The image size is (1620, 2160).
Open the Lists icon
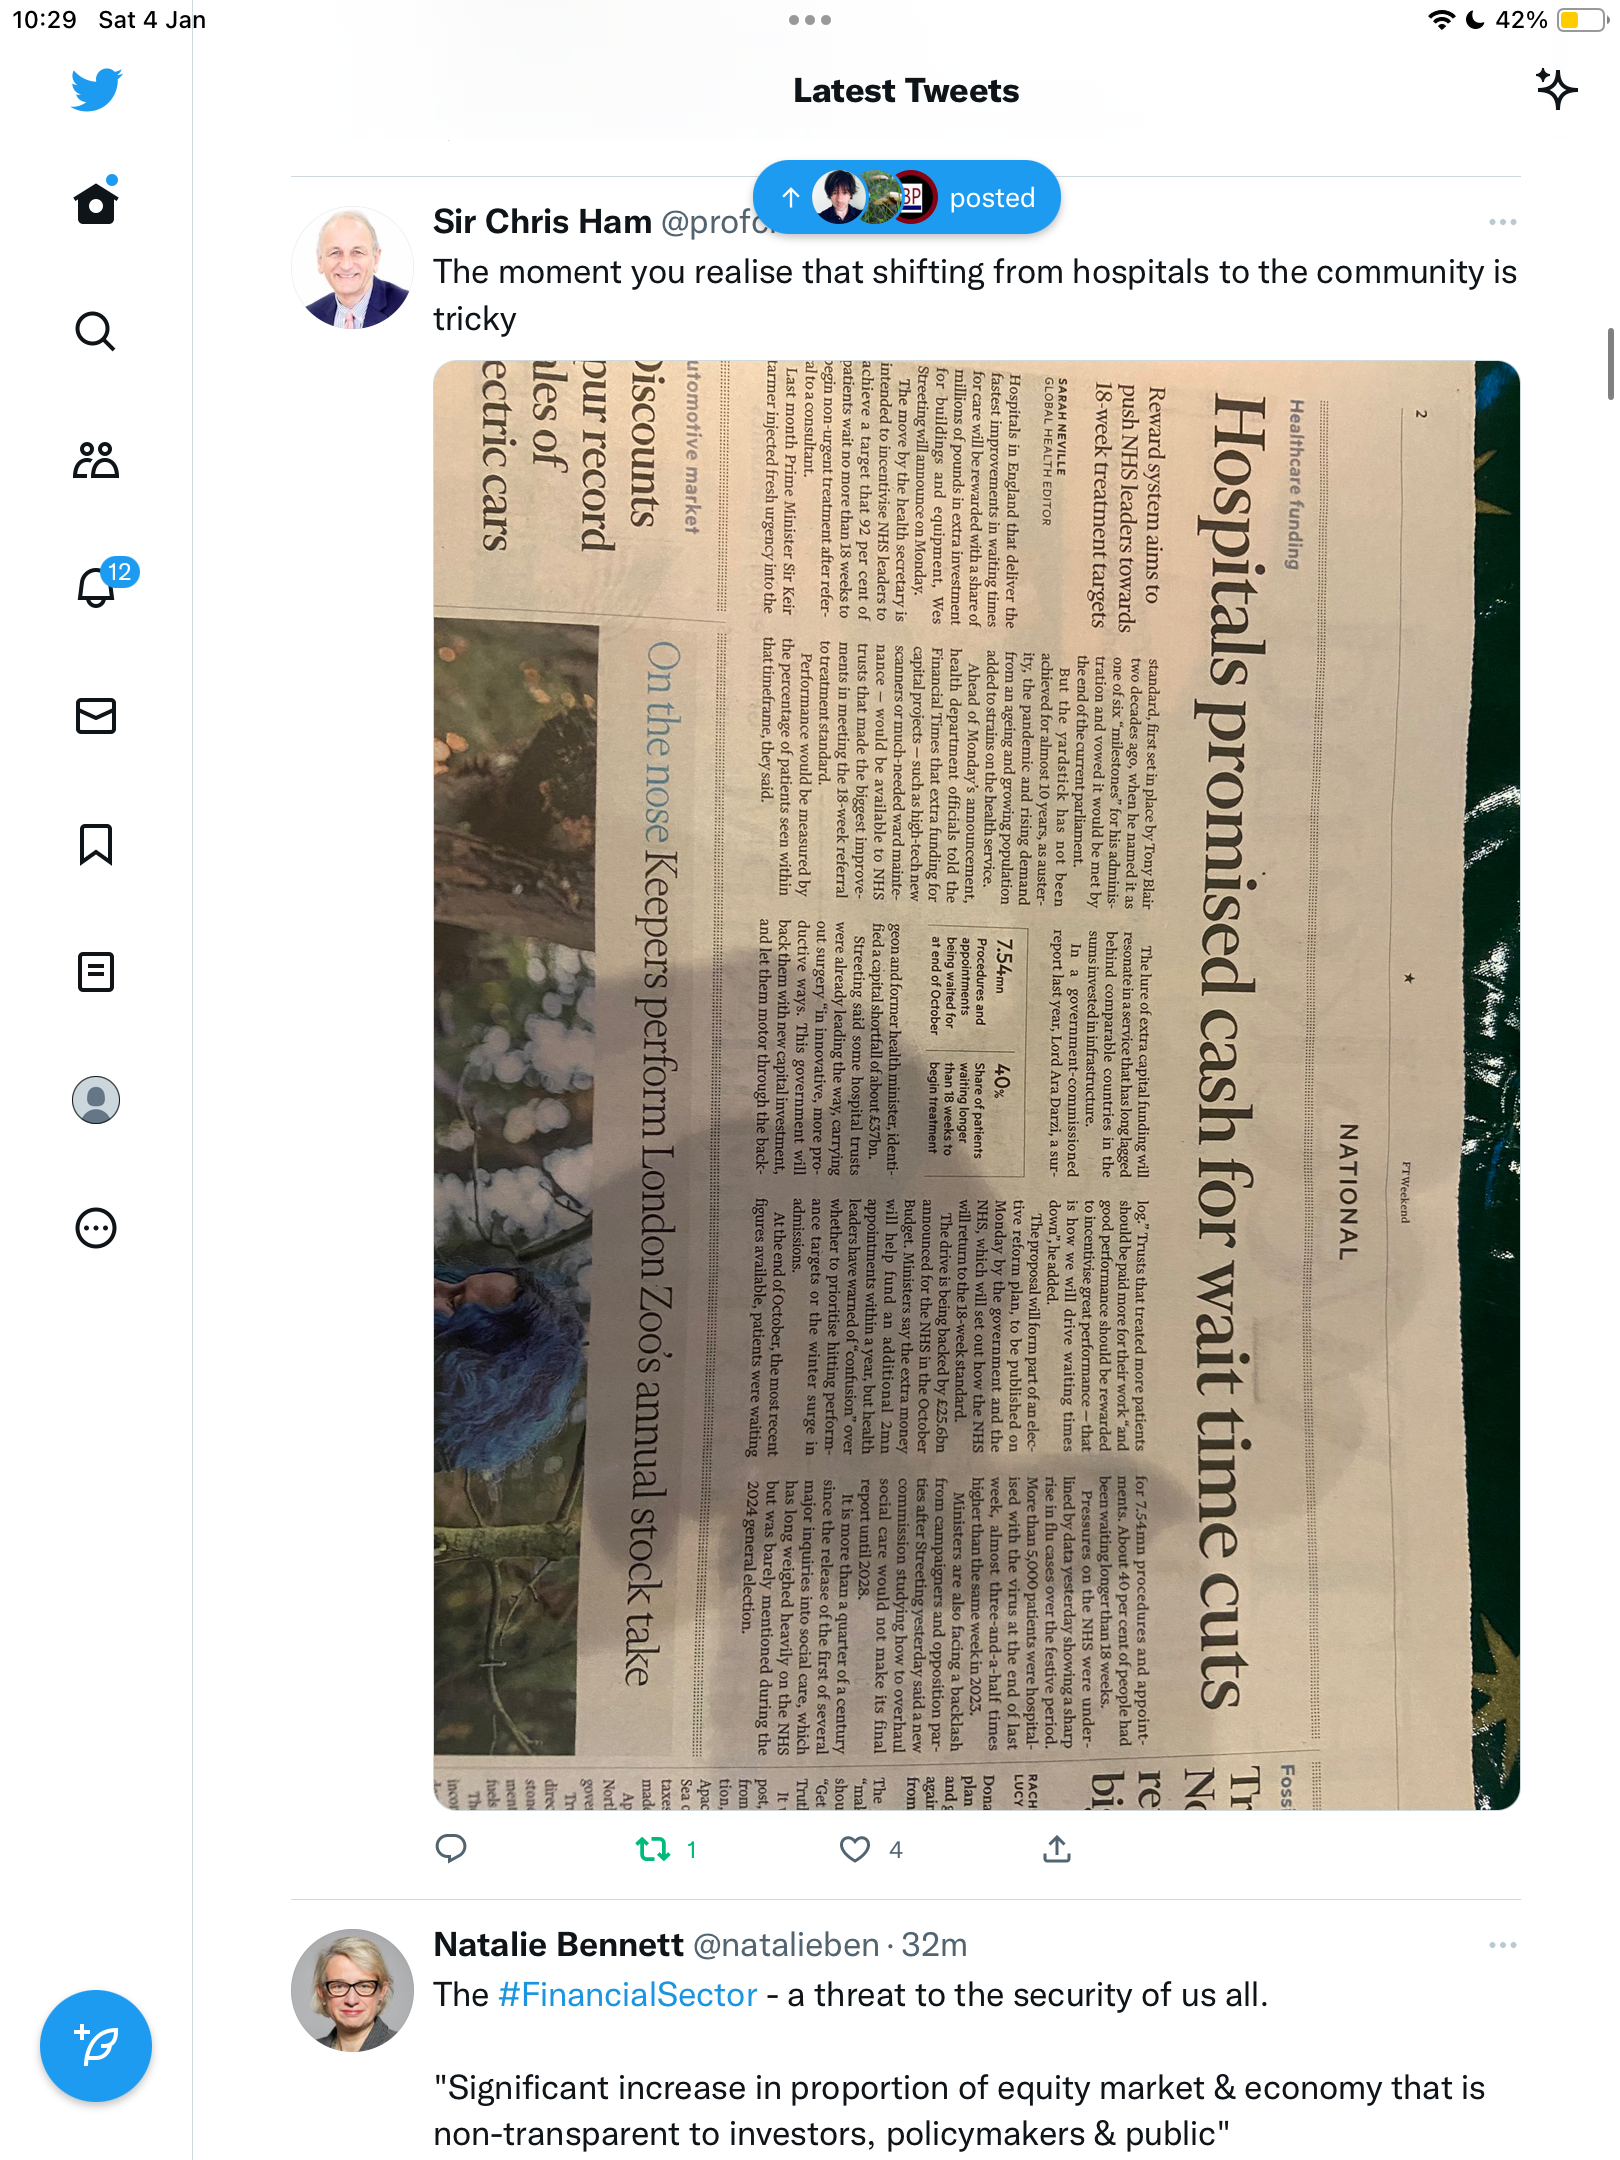pyautogui.click(x=96, y=971)
